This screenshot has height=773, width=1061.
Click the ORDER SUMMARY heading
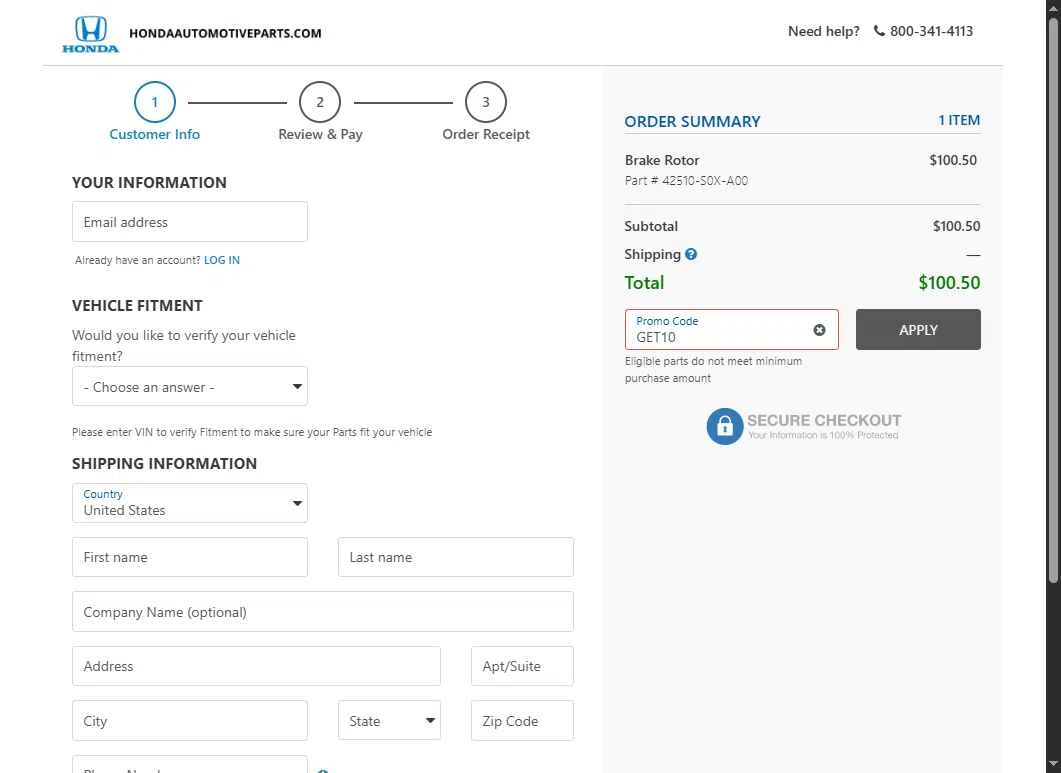point(692,122)
